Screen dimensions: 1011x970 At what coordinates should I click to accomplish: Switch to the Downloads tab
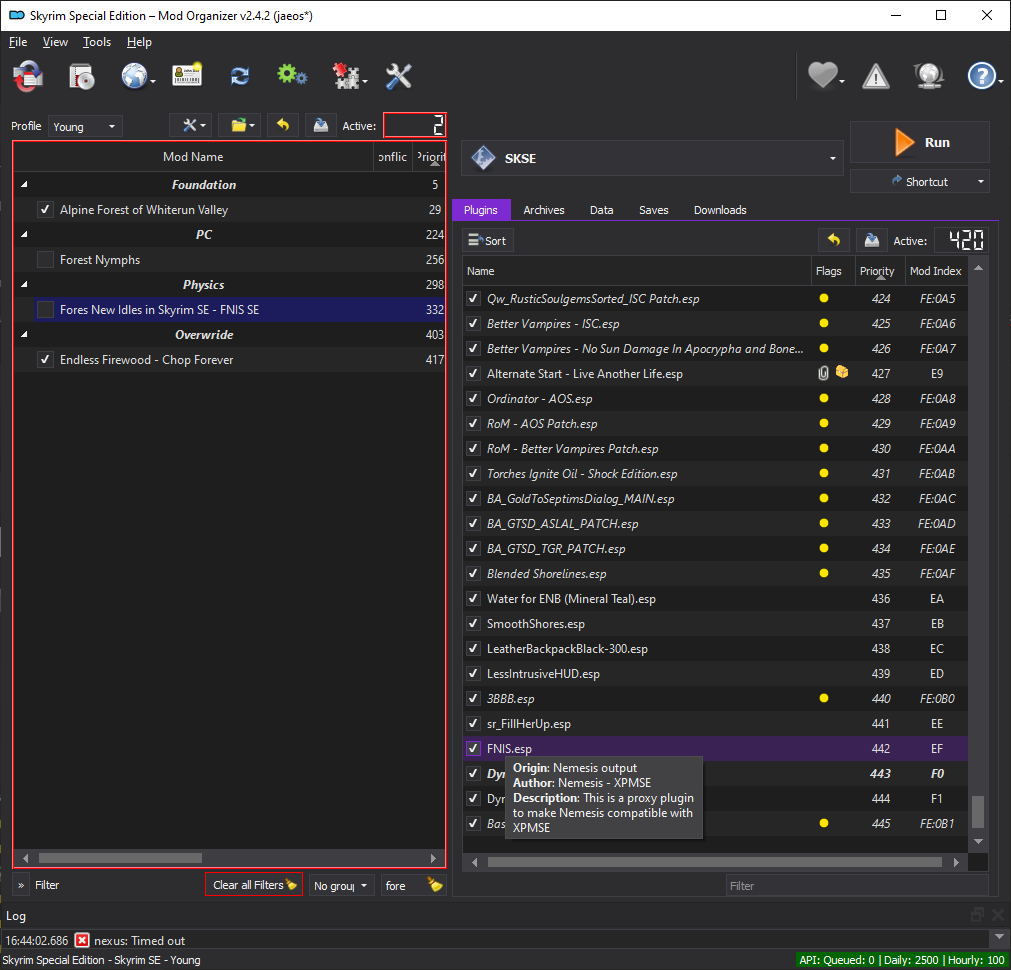tap(720, 210)
